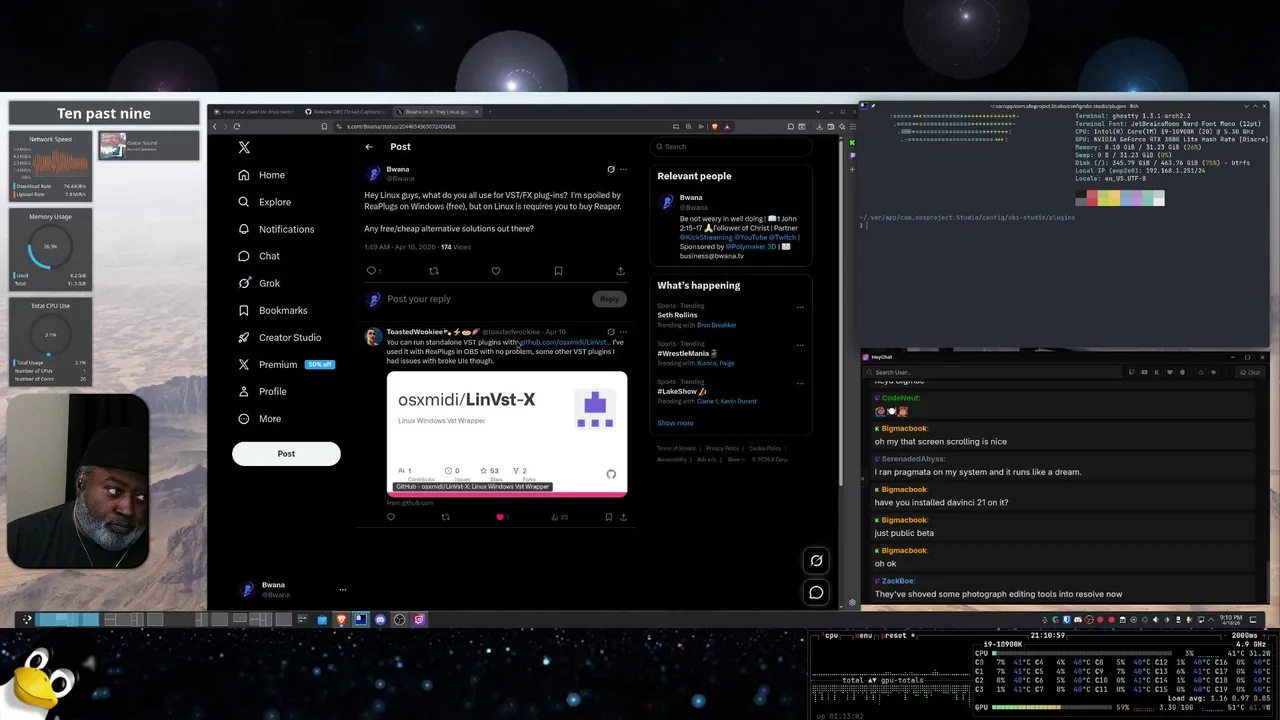The height and width of the screenshot is (720, 1280).
Task: Reload the page in browser
Action: (237, 127)
